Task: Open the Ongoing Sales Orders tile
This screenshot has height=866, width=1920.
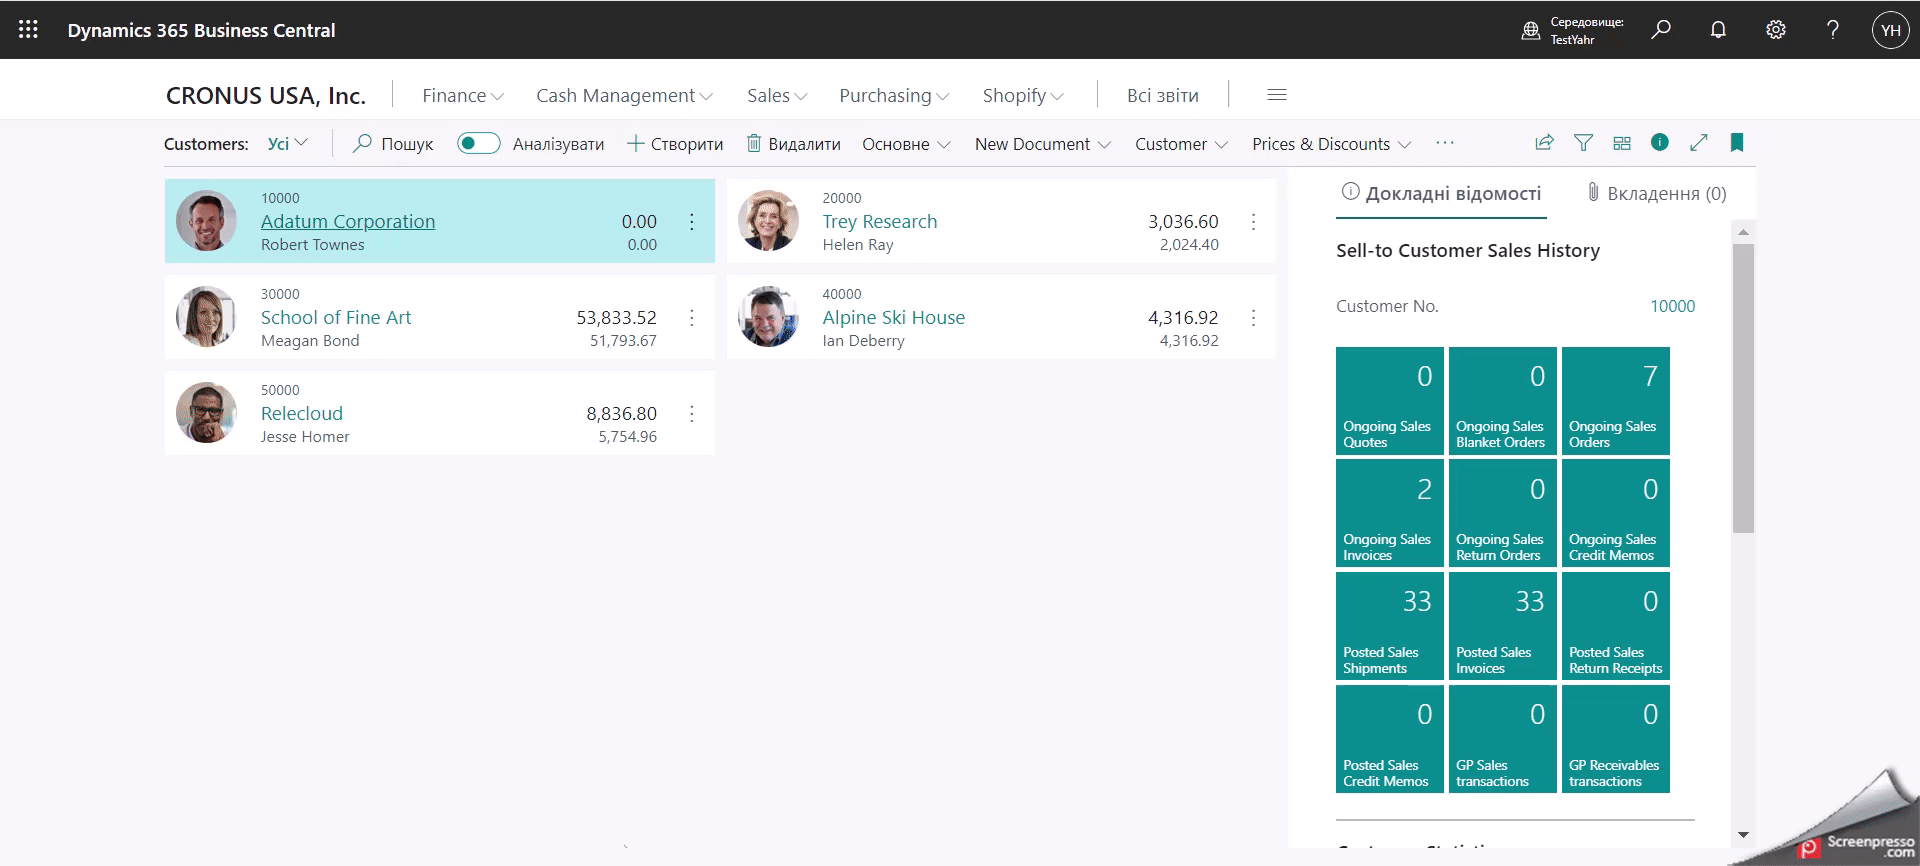Action: tap(1615, 401)
